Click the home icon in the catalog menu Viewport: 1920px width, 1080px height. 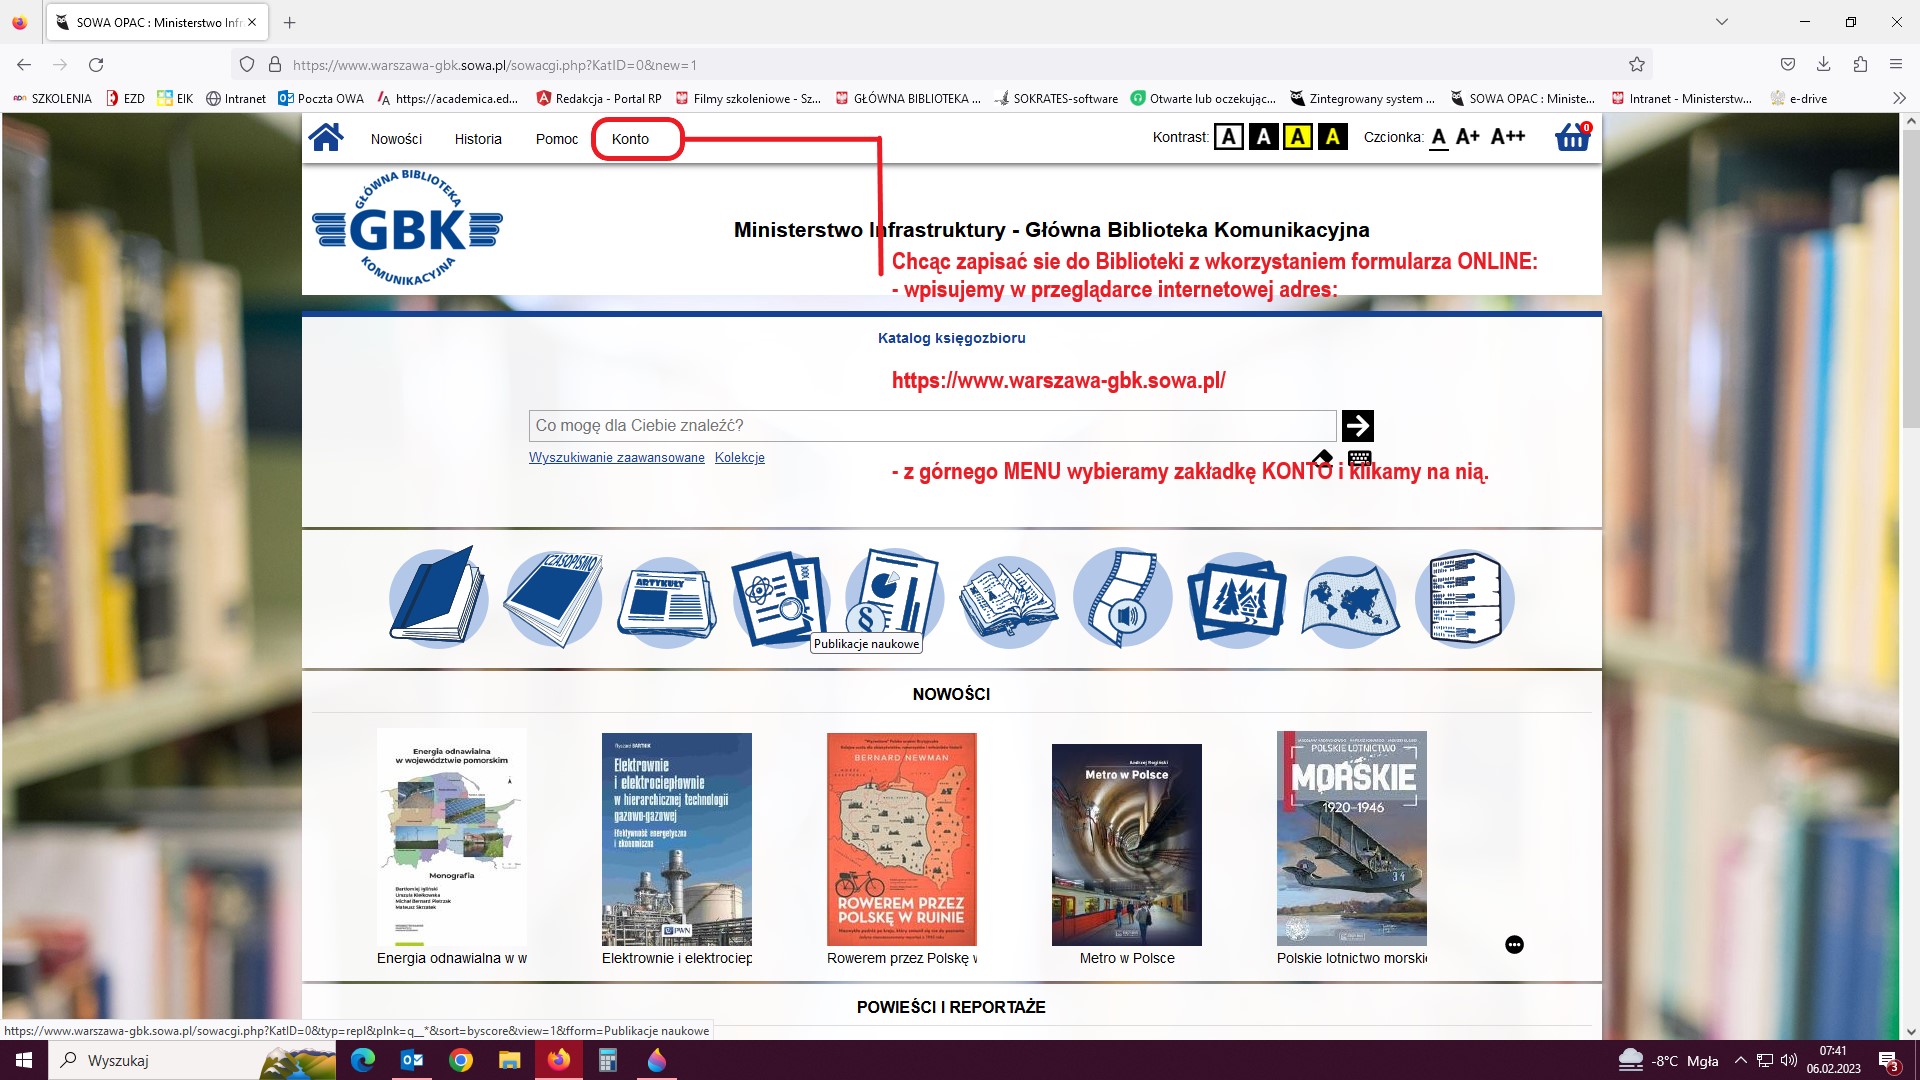pyautogui.click(x=326, y=138)
